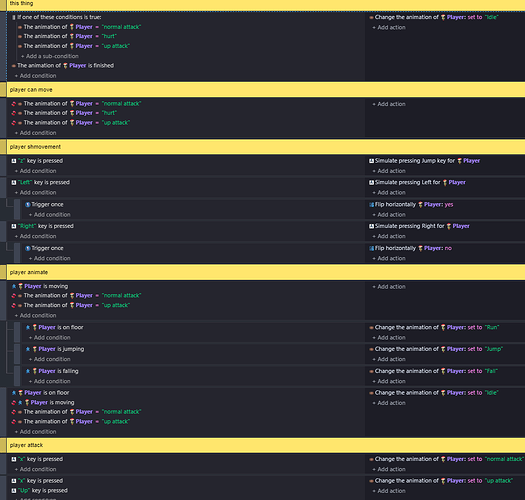Viewport: 525px width, 500px height.
Task: Click the flip icon of "Flip horizontally Player: no"
Action: coord(371,248)
